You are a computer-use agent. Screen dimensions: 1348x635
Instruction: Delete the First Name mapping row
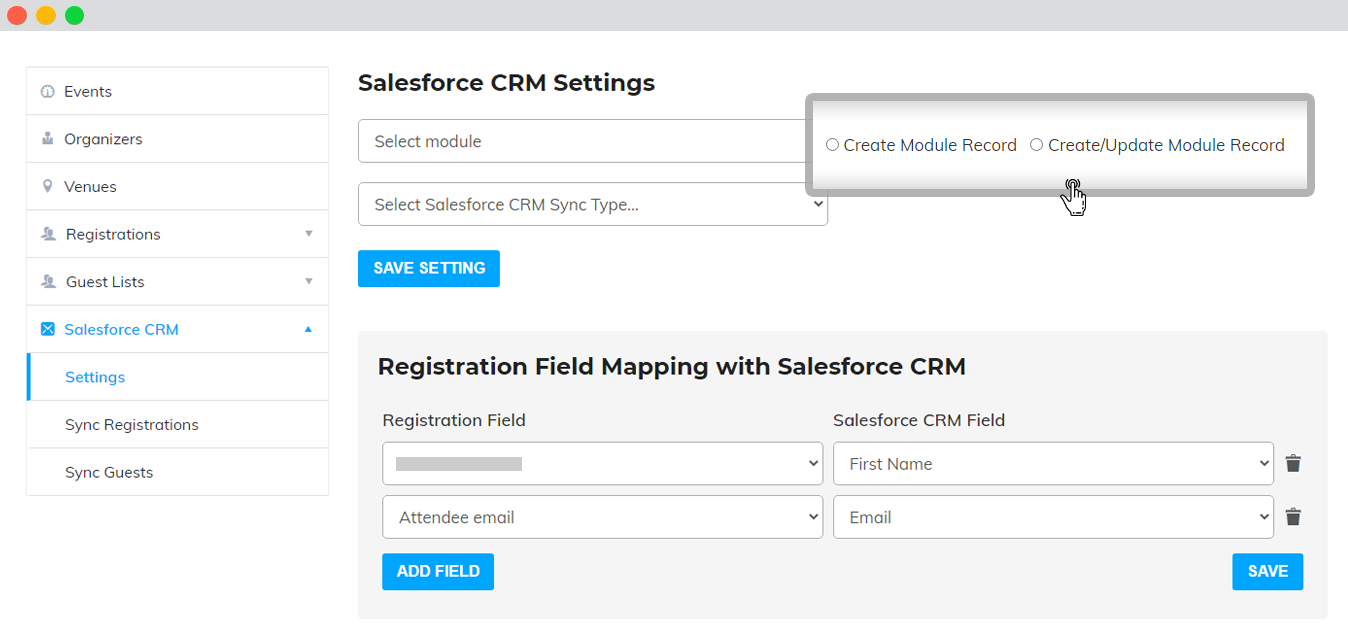pos(1293,463)
